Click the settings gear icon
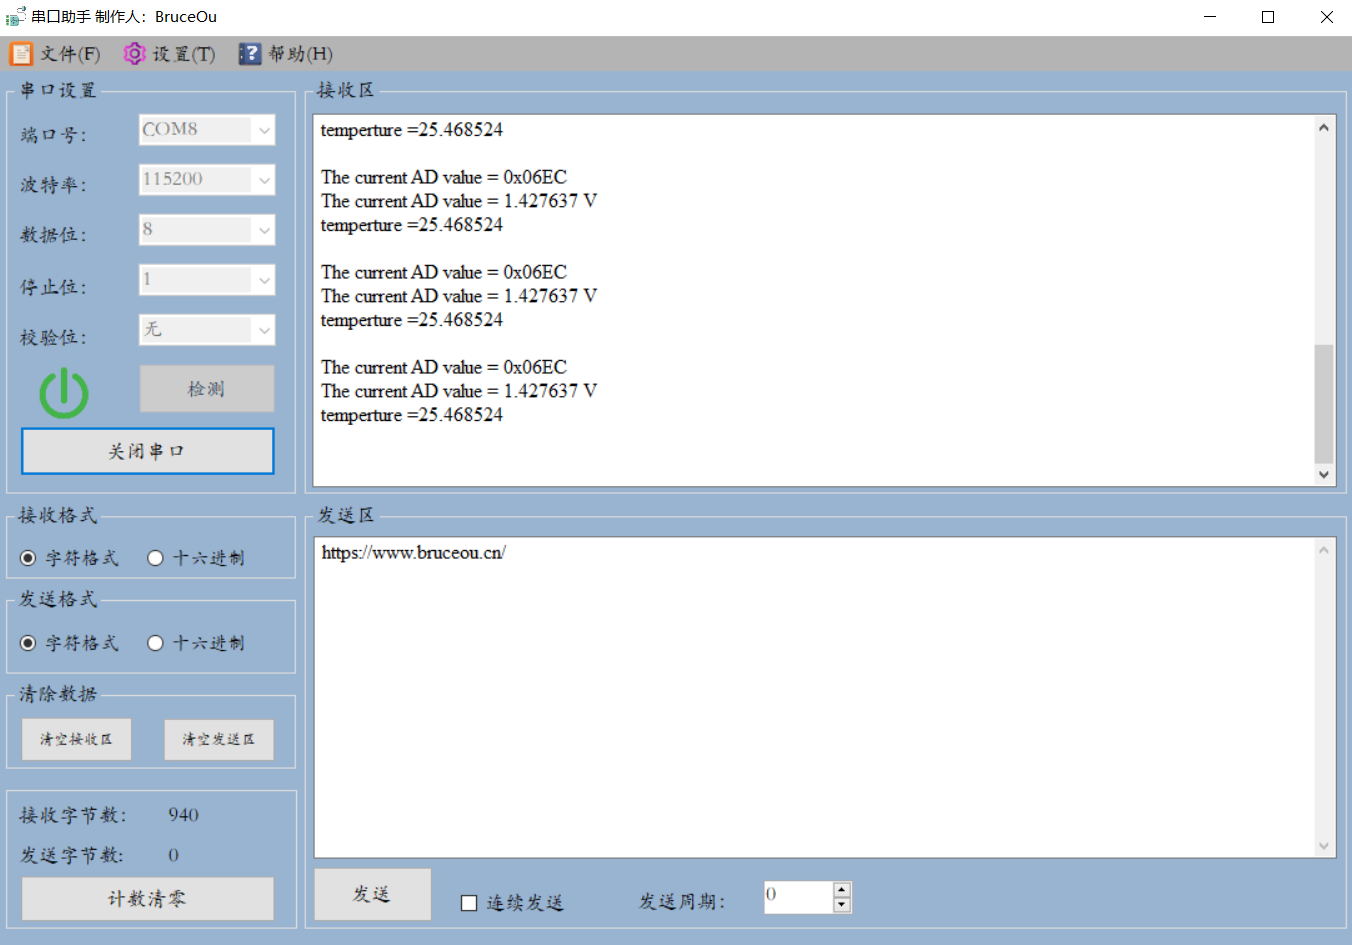Viewport: 1352px width, 945px height. pyautogui.click(x=134, y=54)
